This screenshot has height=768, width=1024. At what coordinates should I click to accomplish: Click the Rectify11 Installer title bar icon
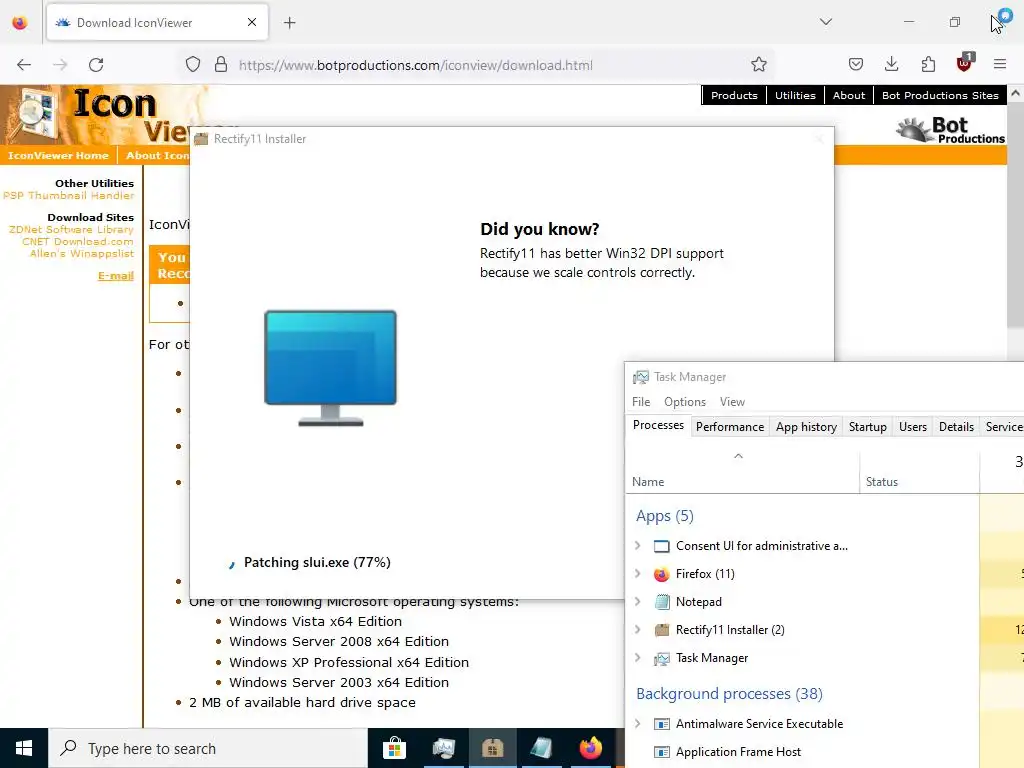[201, 139]
